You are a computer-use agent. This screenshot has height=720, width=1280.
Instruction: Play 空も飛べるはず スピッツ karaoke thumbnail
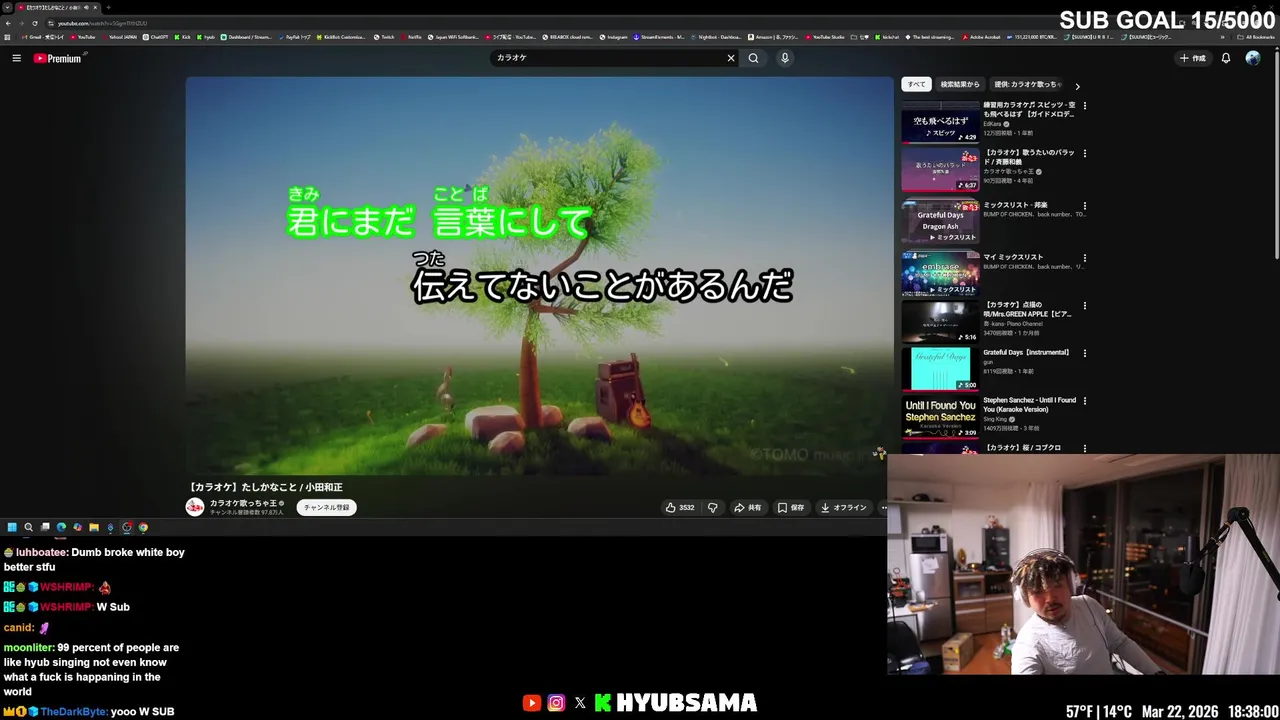pyautogui.click(x=940, y=121)
